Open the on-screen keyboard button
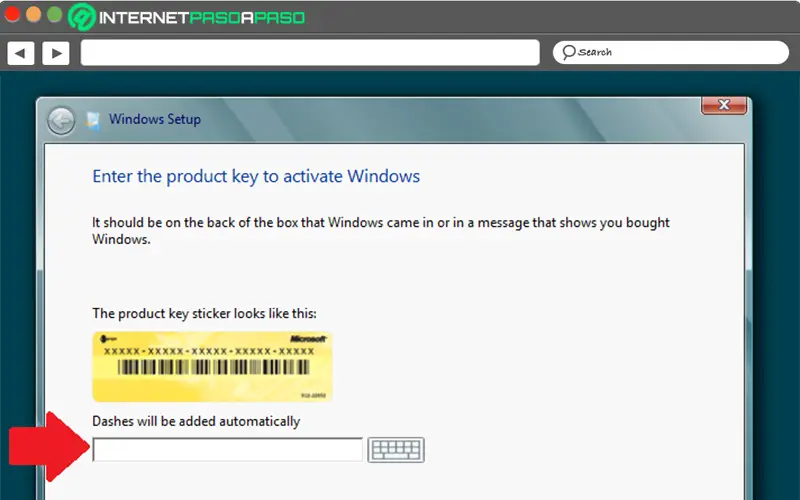Screen dimensions: 800x500 tap(396, 450)
